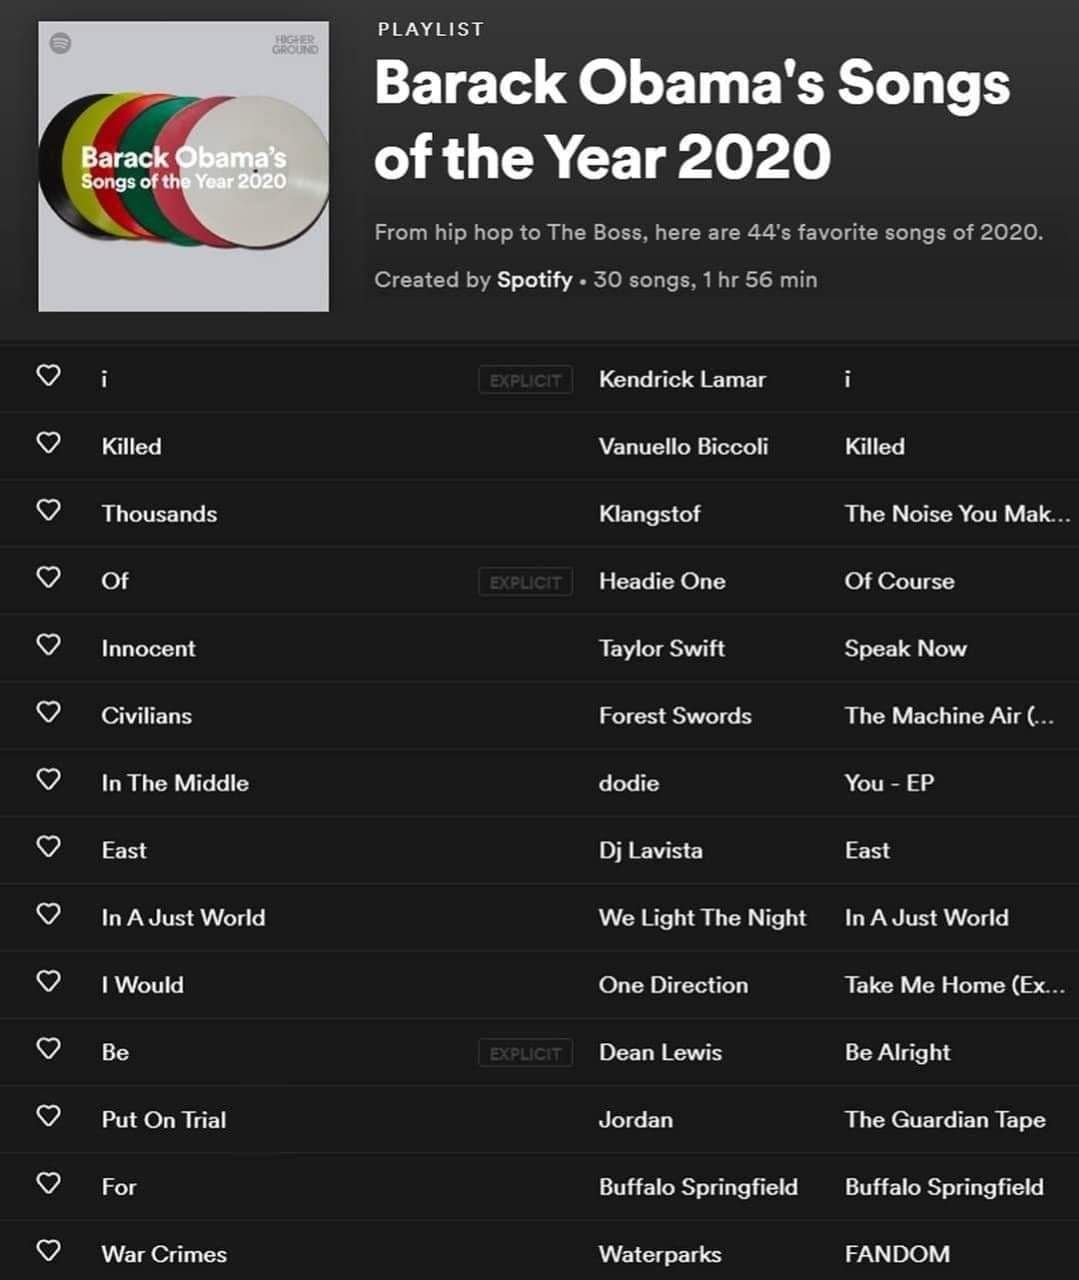Save 'Civilians' track with heart icon
Image resolution: width=1079 pixels, height=1280 pixels.
pos(48,711)
